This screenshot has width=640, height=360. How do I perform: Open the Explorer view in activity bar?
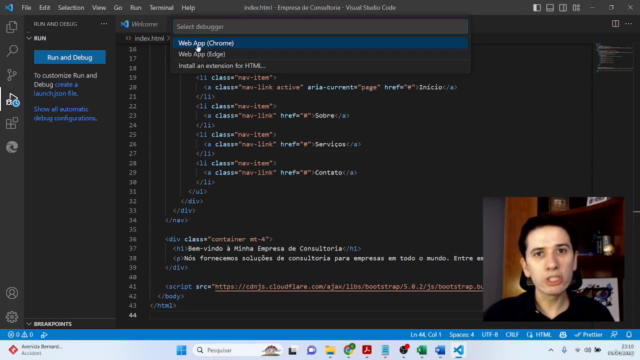pos(12,27)
